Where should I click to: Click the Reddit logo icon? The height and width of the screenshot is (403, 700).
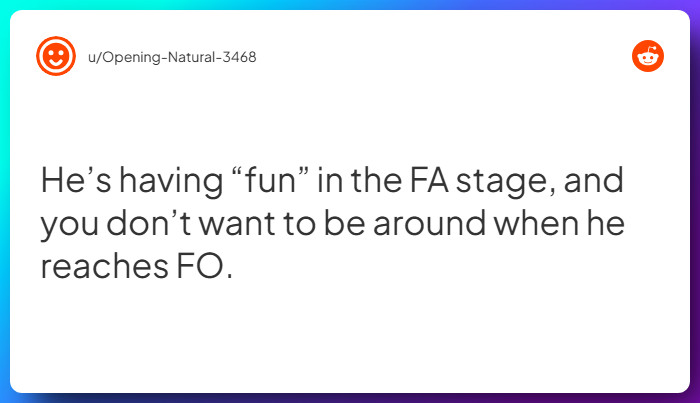(x=648, y=56)
